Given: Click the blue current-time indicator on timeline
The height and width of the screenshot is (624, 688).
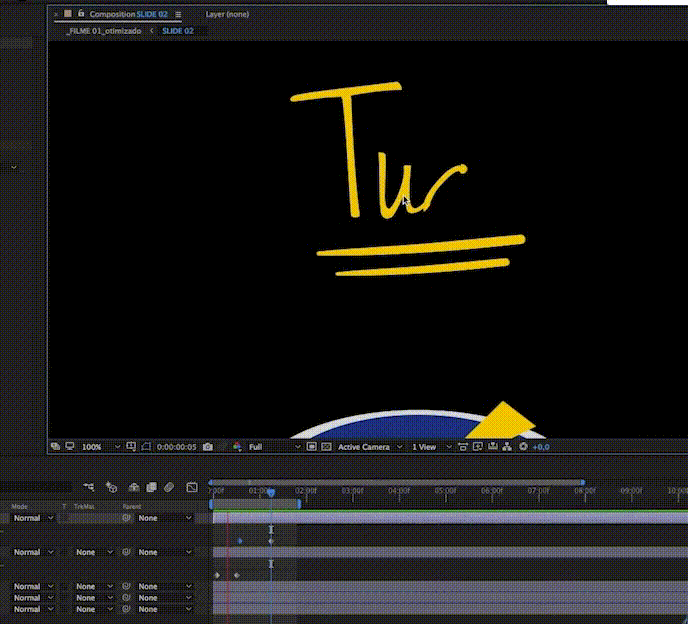Looking at the screenshot, I should coord(271,492).
